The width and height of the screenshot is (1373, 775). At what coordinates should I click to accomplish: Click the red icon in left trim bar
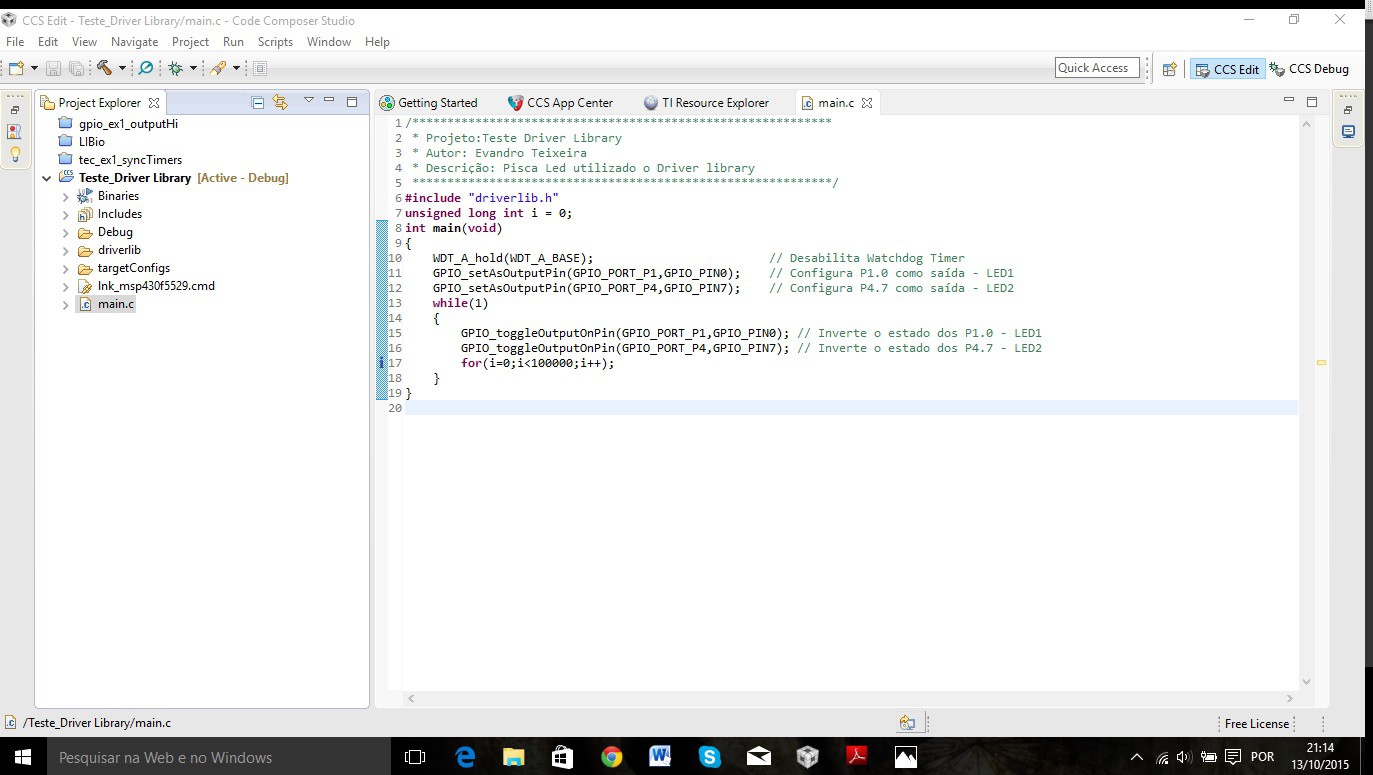15,132
